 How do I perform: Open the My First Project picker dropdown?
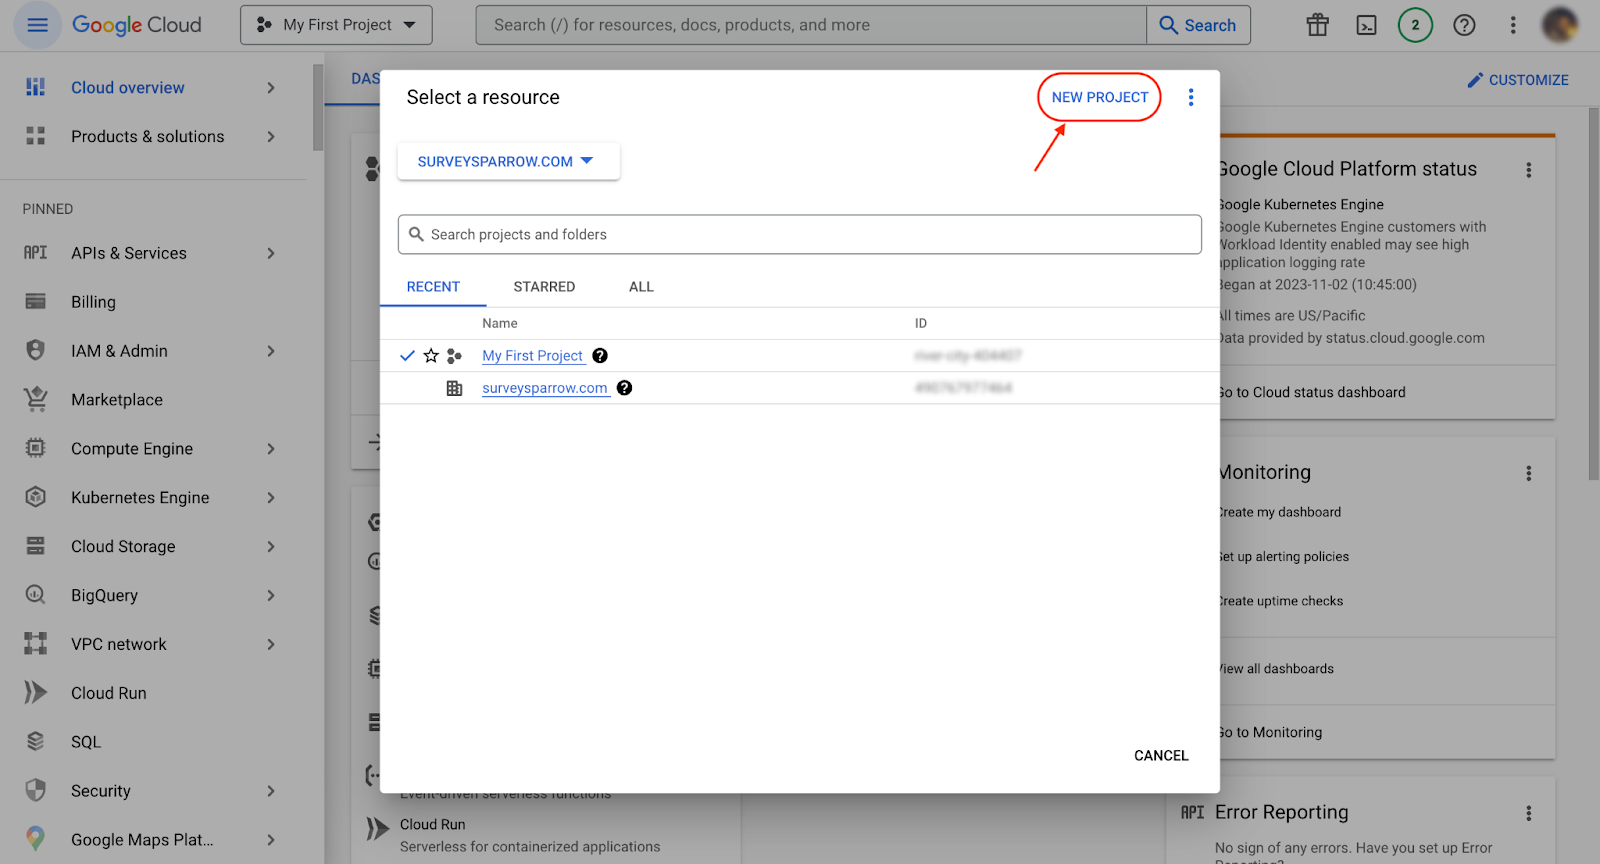pyautogui.click(x=336, y=25)
